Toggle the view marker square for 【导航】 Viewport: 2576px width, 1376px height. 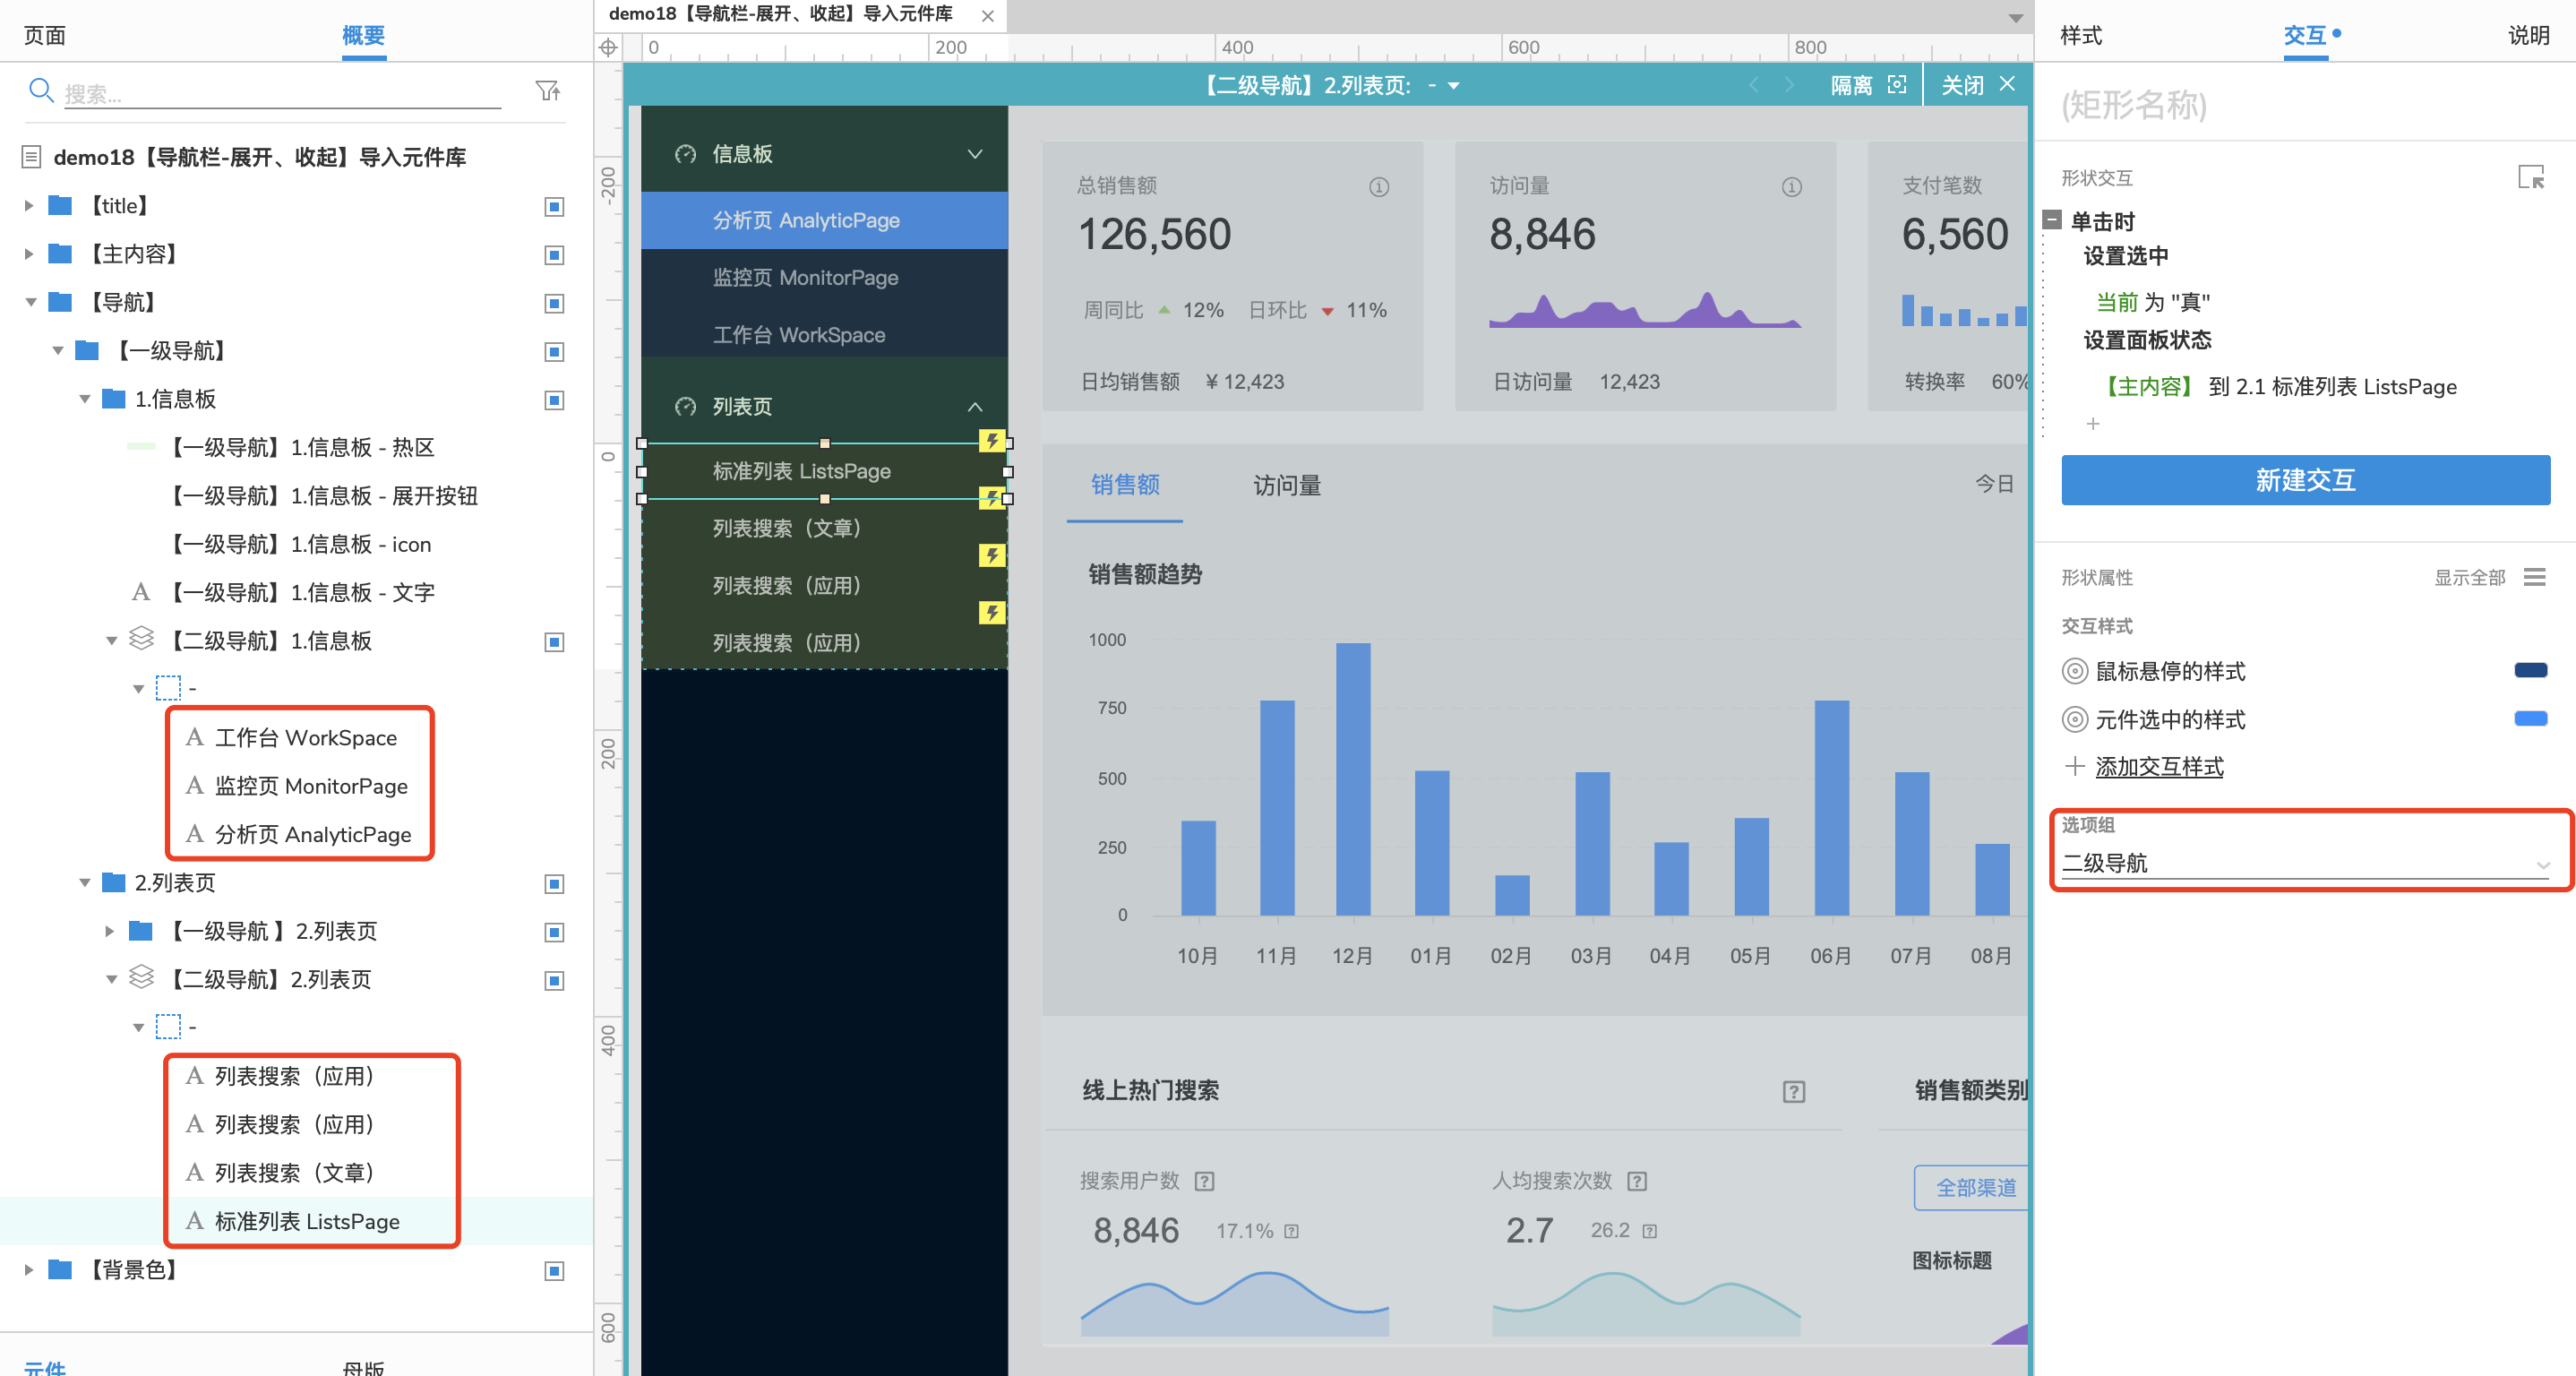(554, 303)
